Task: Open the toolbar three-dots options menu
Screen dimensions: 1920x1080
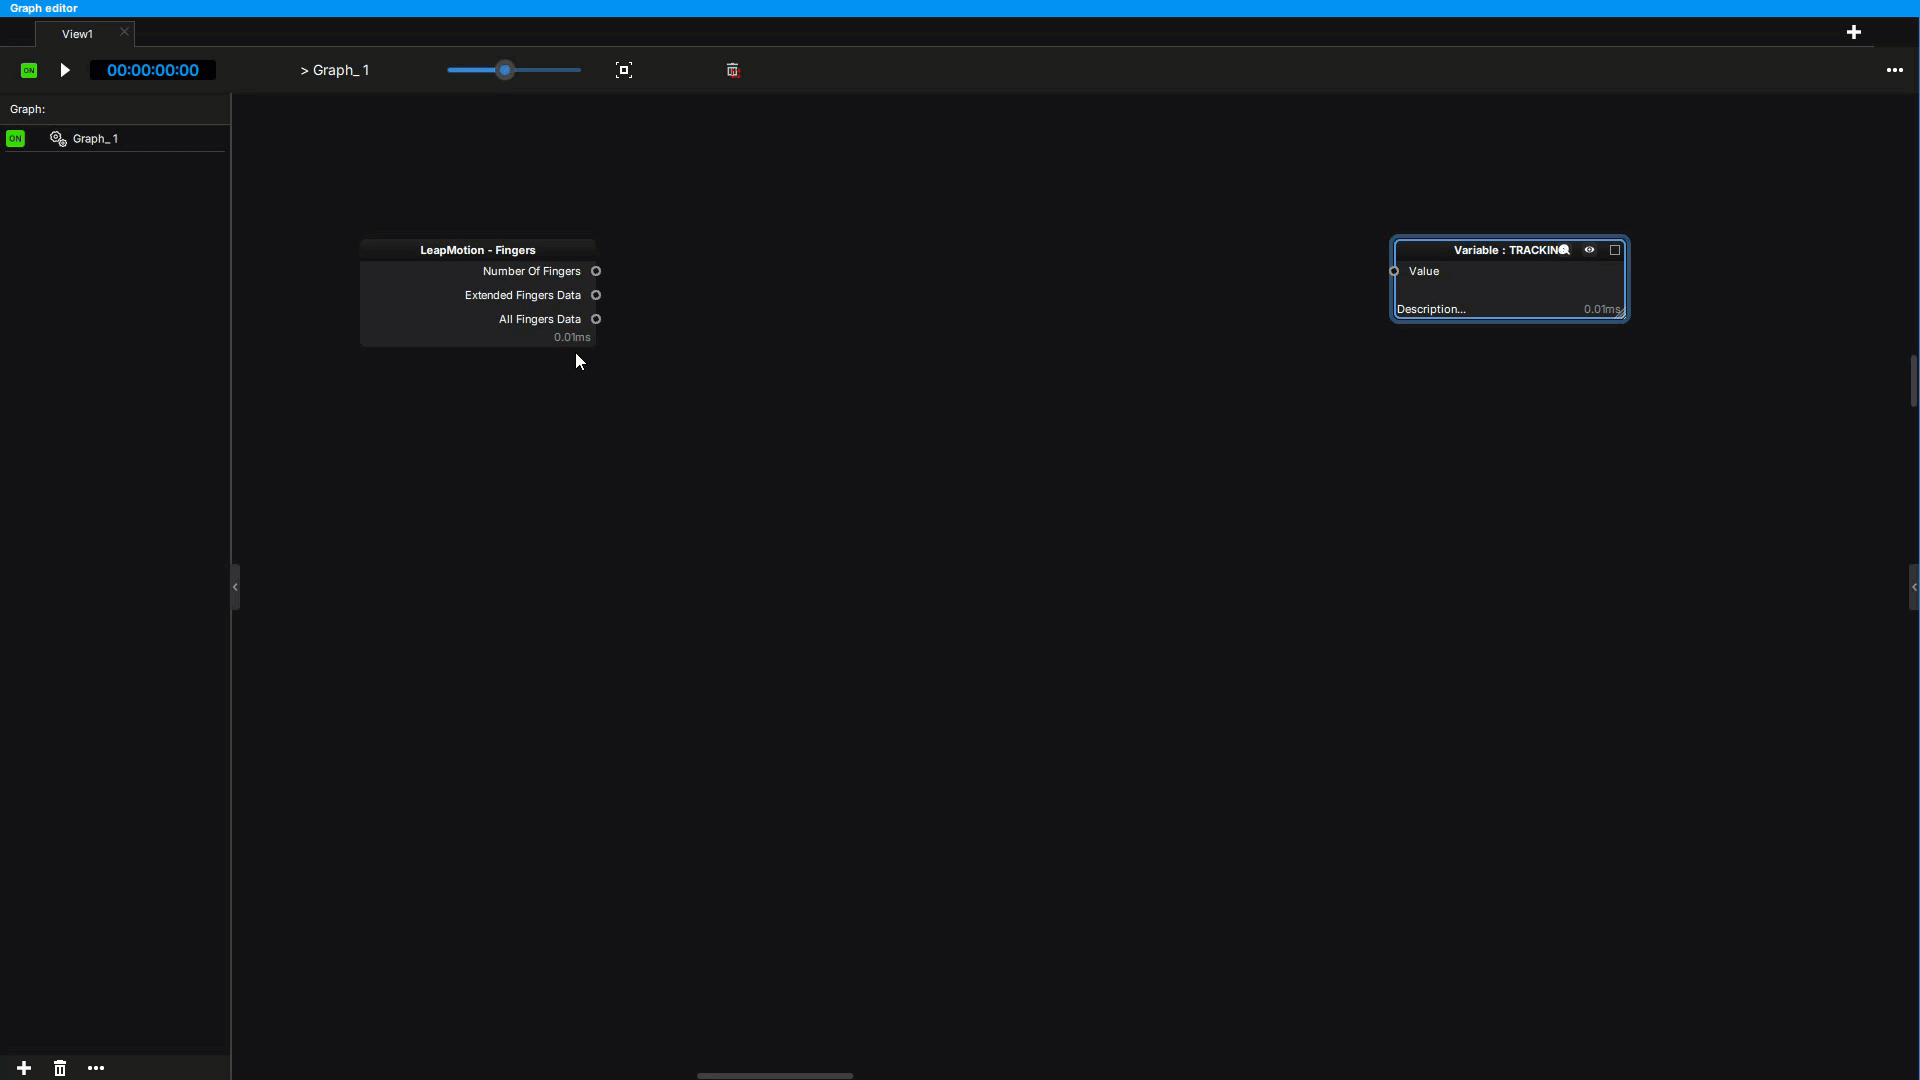Action: (1894, 70)
